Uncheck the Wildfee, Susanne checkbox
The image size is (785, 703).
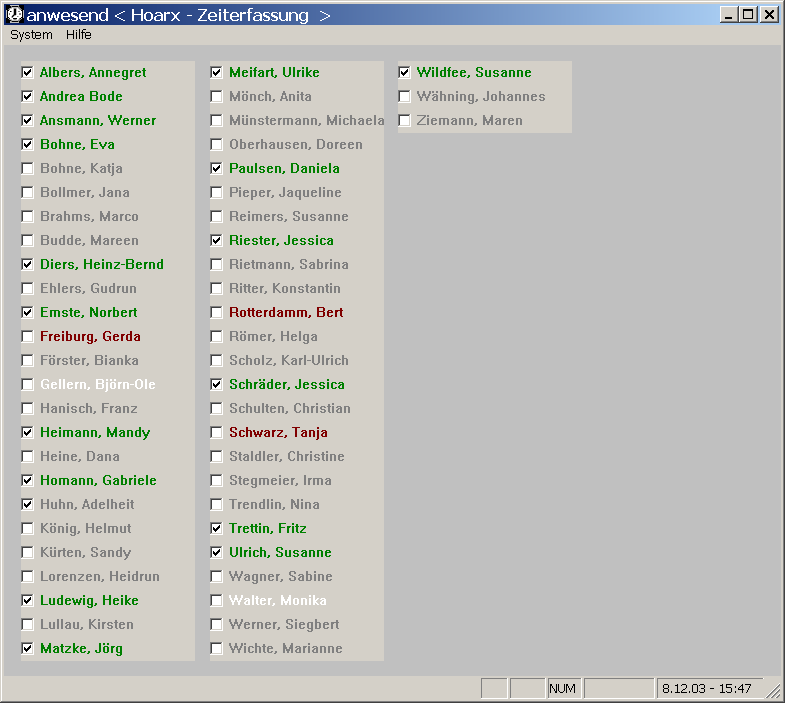[x=404, y=73]
